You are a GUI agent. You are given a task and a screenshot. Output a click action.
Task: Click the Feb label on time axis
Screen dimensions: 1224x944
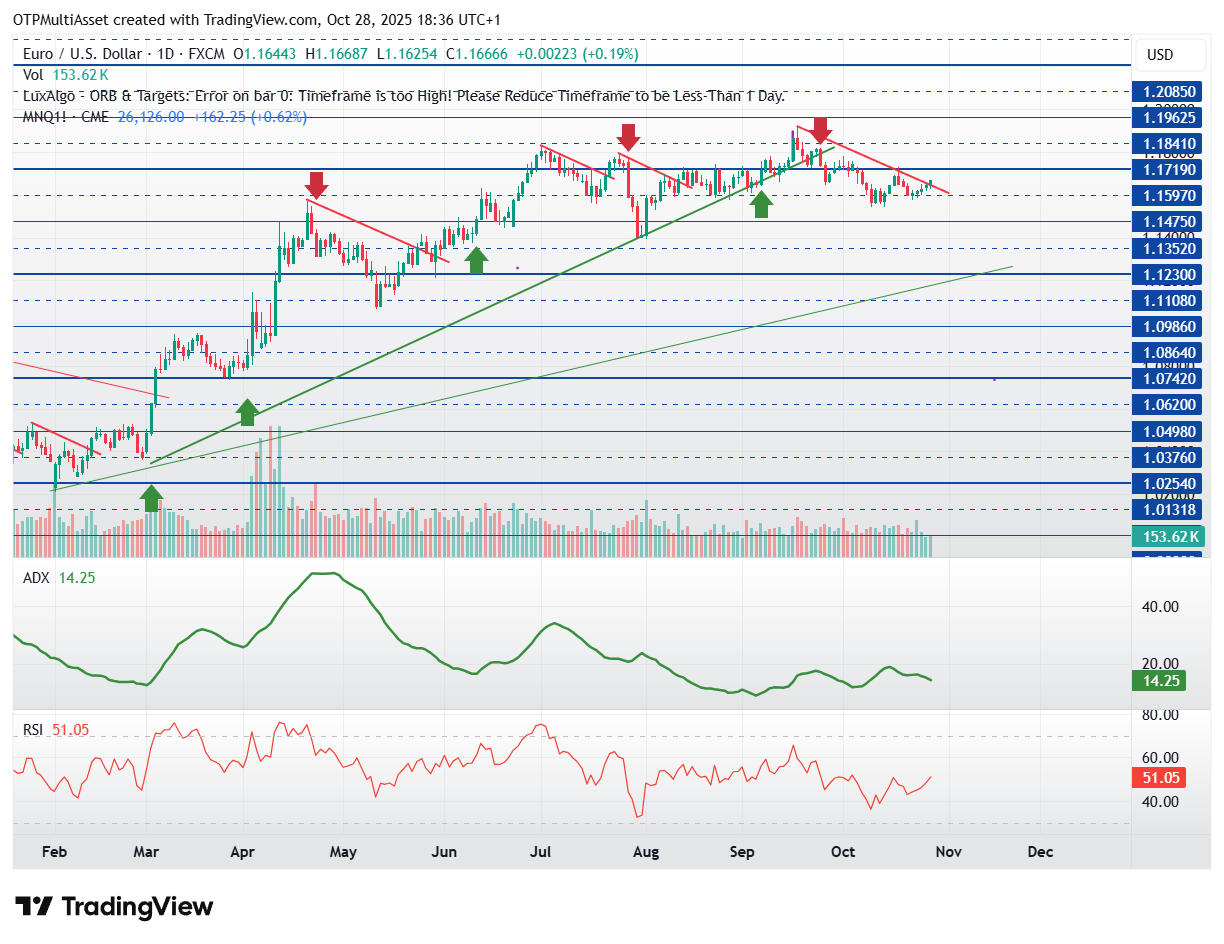click(x=55, y=852)
